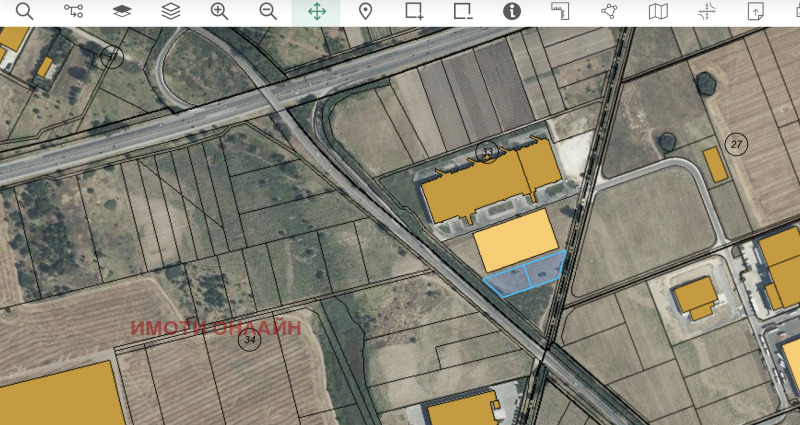The width and height of the screenshot is (800, 425).
Task: Click the blue highlighted parcel on map
Action: (x=526, y=276)
